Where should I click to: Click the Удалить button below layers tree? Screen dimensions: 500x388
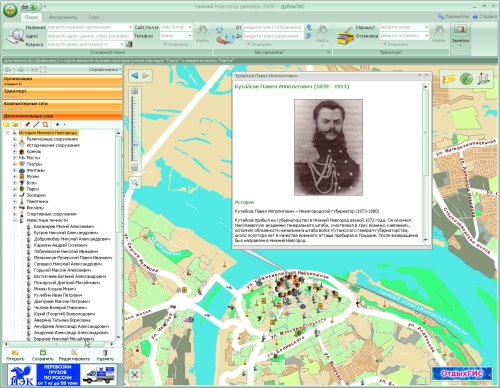[105, 355]
